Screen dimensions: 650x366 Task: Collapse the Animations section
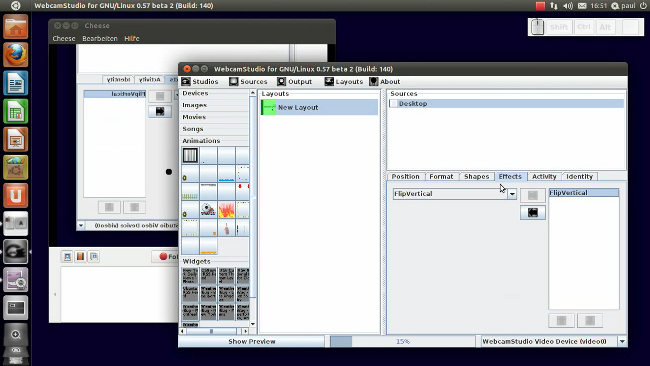click(215, 141)
